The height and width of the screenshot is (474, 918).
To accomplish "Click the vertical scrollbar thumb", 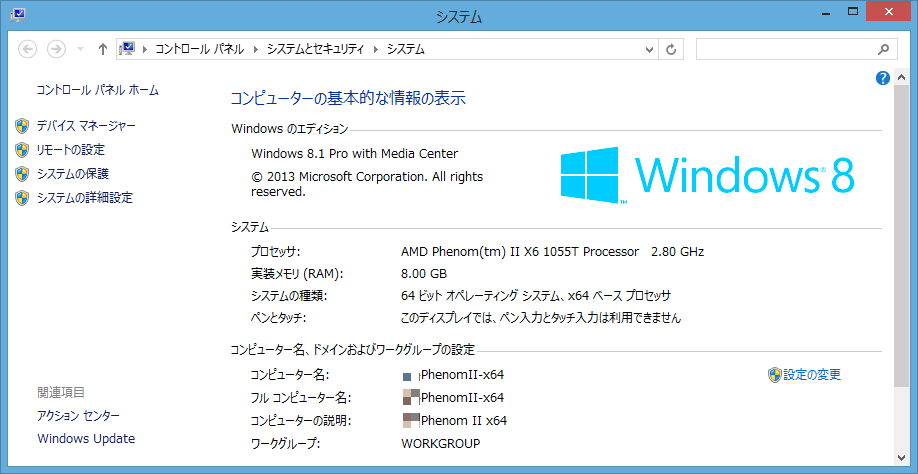I will (902, 234).
